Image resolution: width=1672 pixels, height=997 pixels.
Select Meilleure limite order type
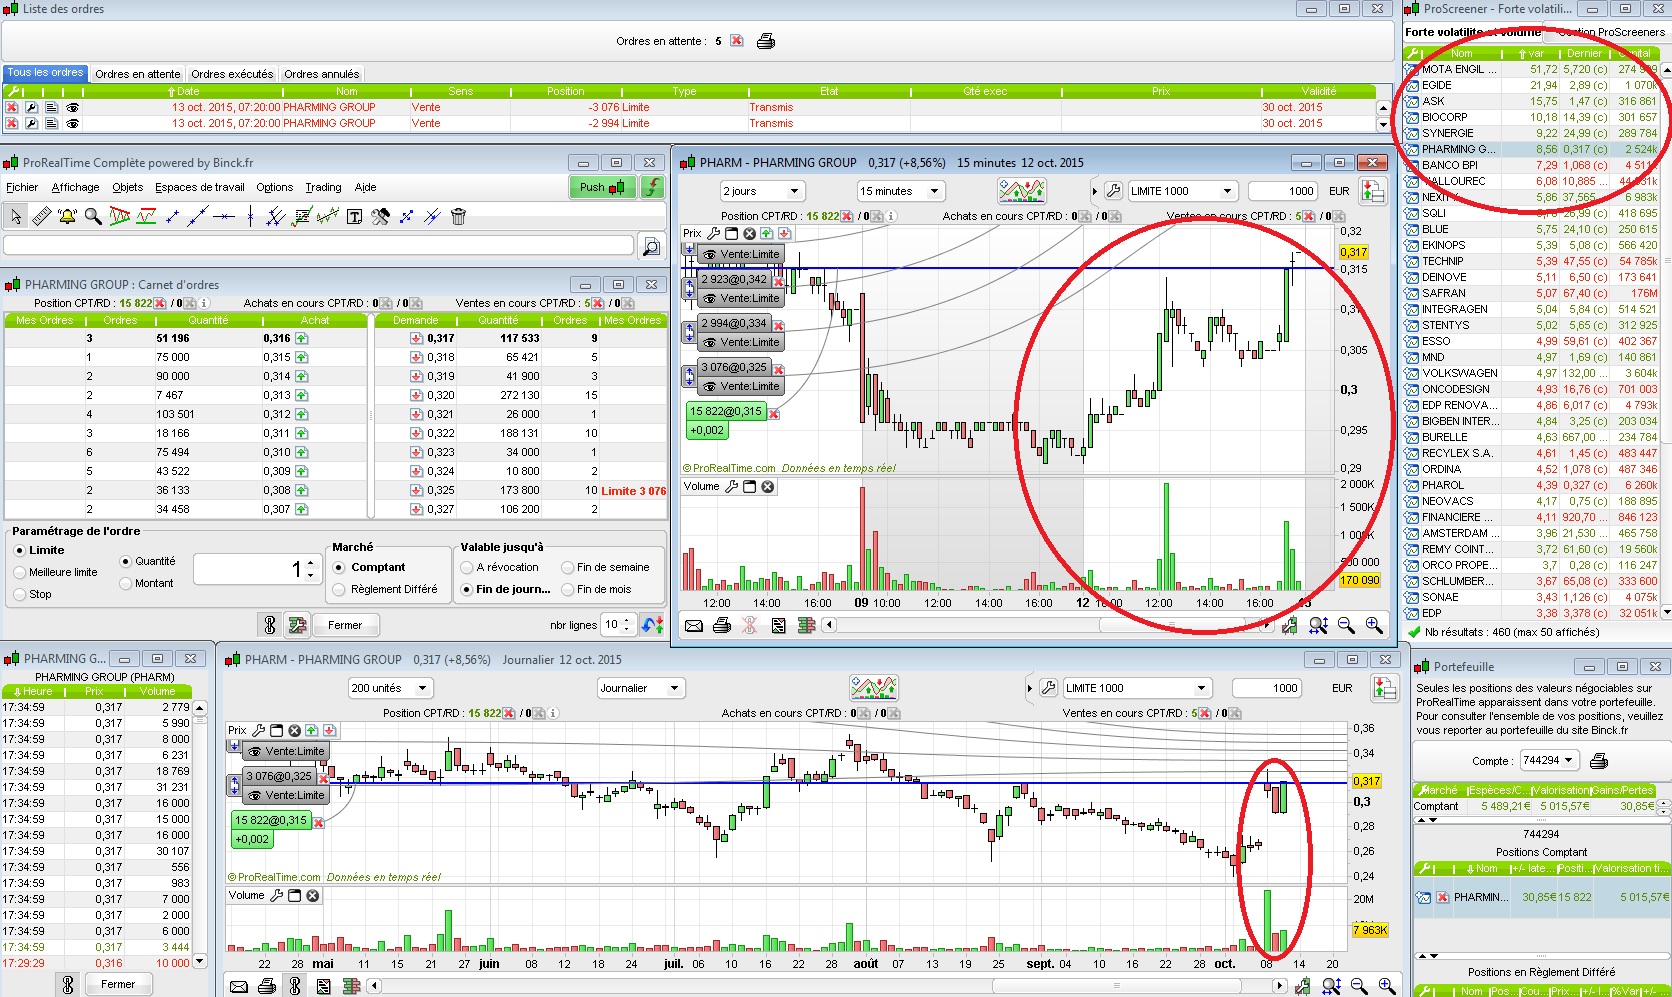point(19,572)
